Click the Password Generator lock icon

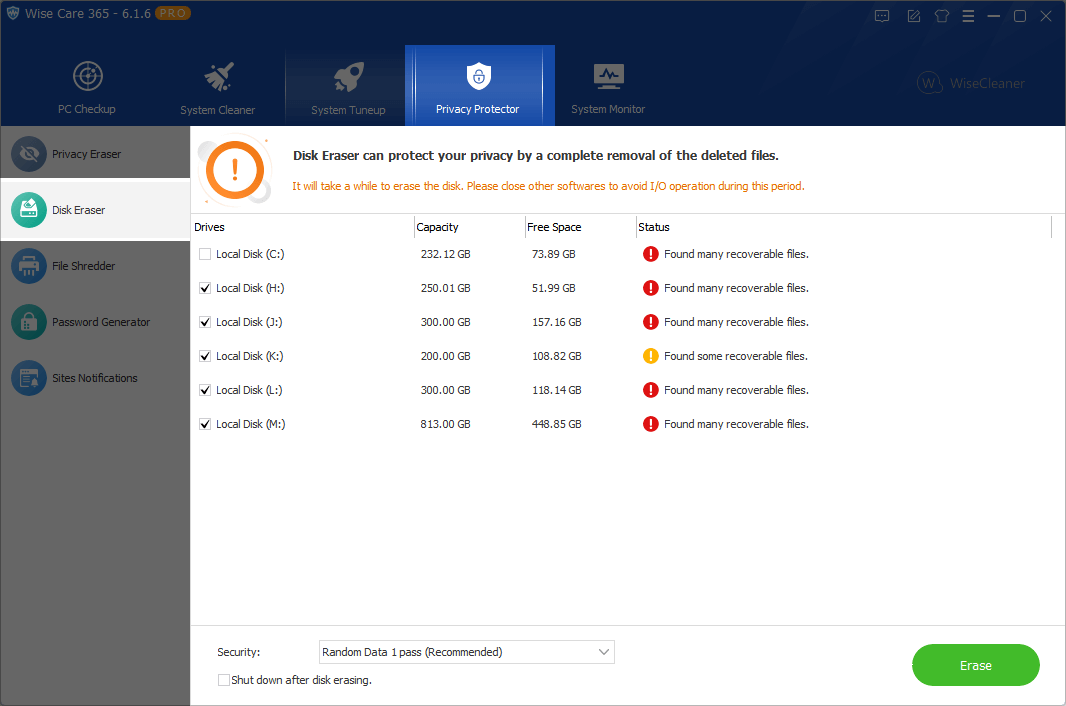(x=29, y=322)
